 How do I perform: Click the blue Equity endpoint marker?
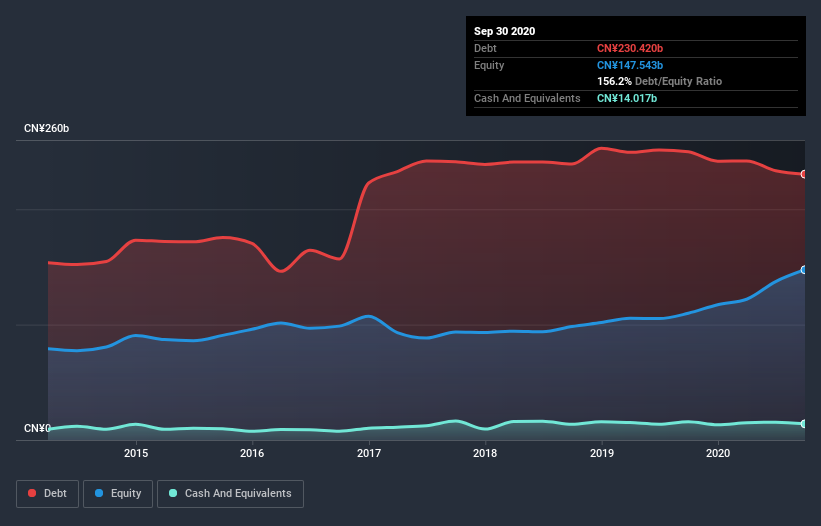coord(804,270)
